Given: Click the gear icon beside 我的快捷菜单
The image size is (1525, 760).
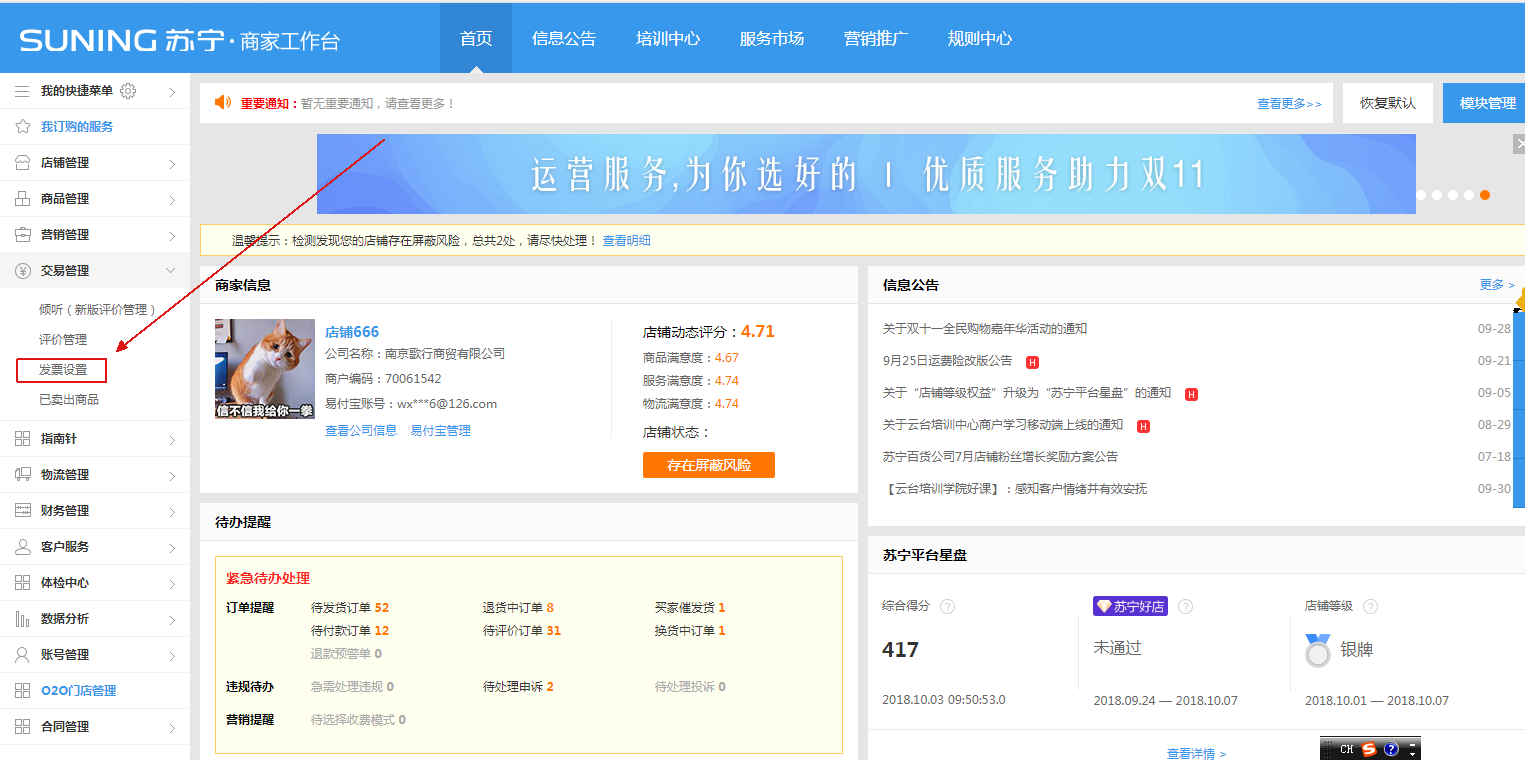Looking at the screenshot, I should (x=128, y=91).
